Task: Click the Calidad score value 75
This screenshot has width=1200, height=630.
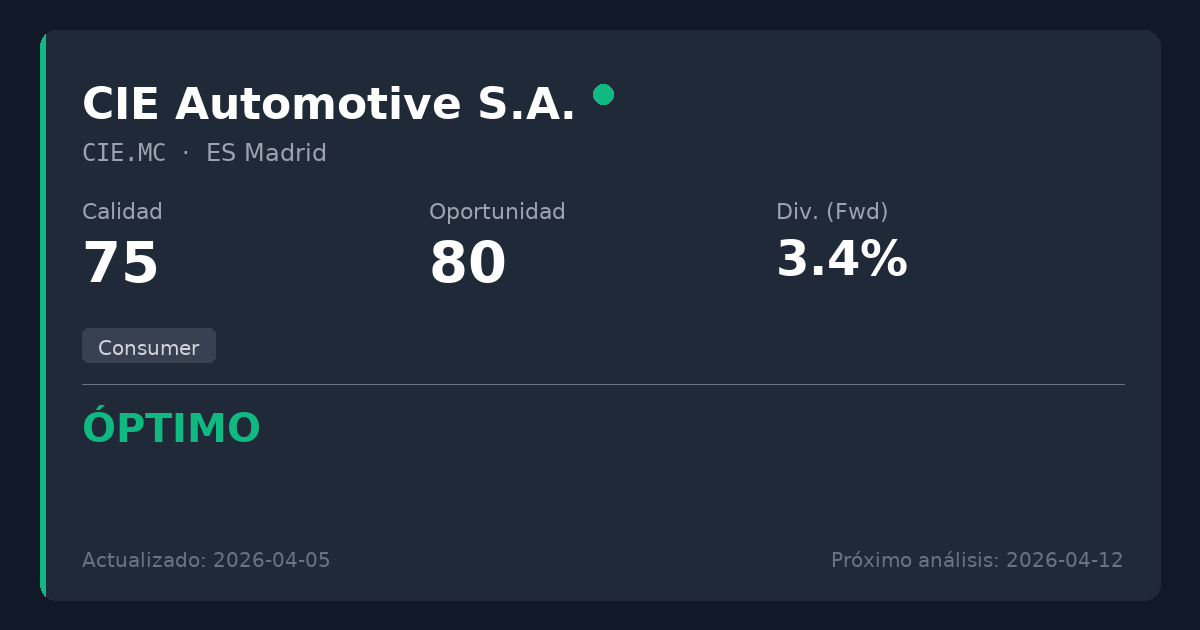Action: click(x=121, y=264)
